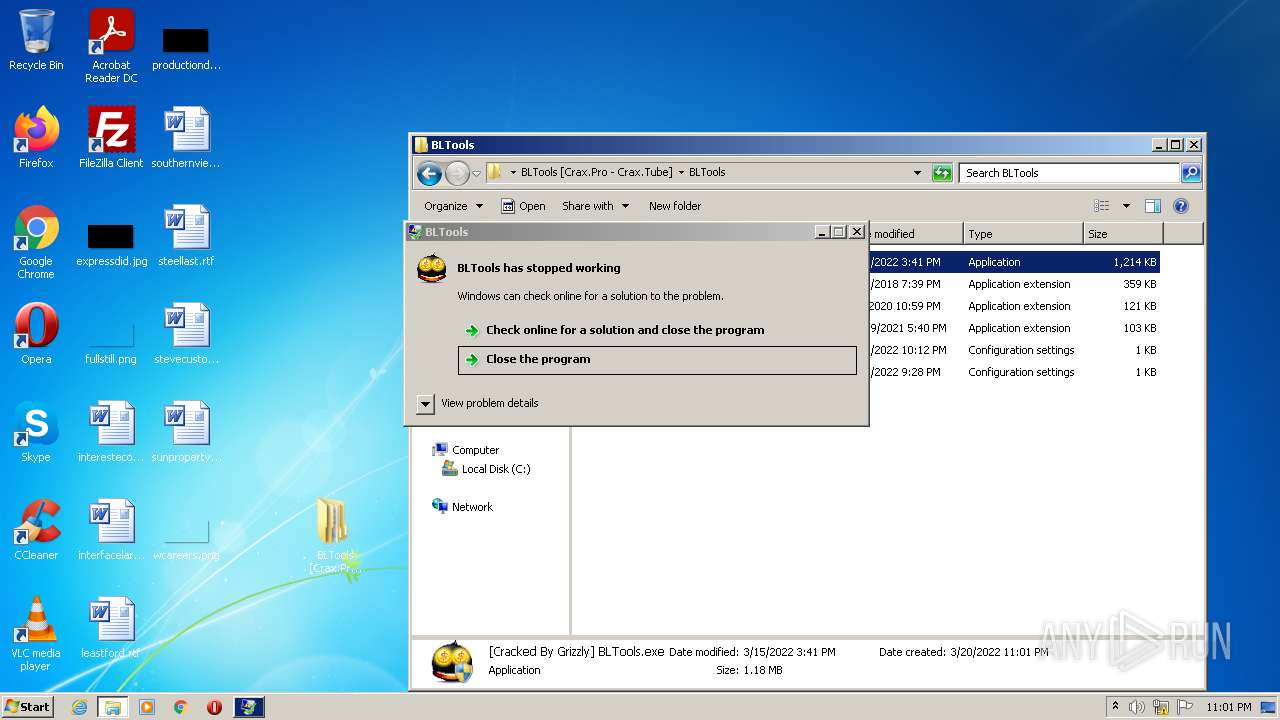Select Network in navigation pane
The width and height of the screenshot is (1280, 720).
(x=472, y=507)
